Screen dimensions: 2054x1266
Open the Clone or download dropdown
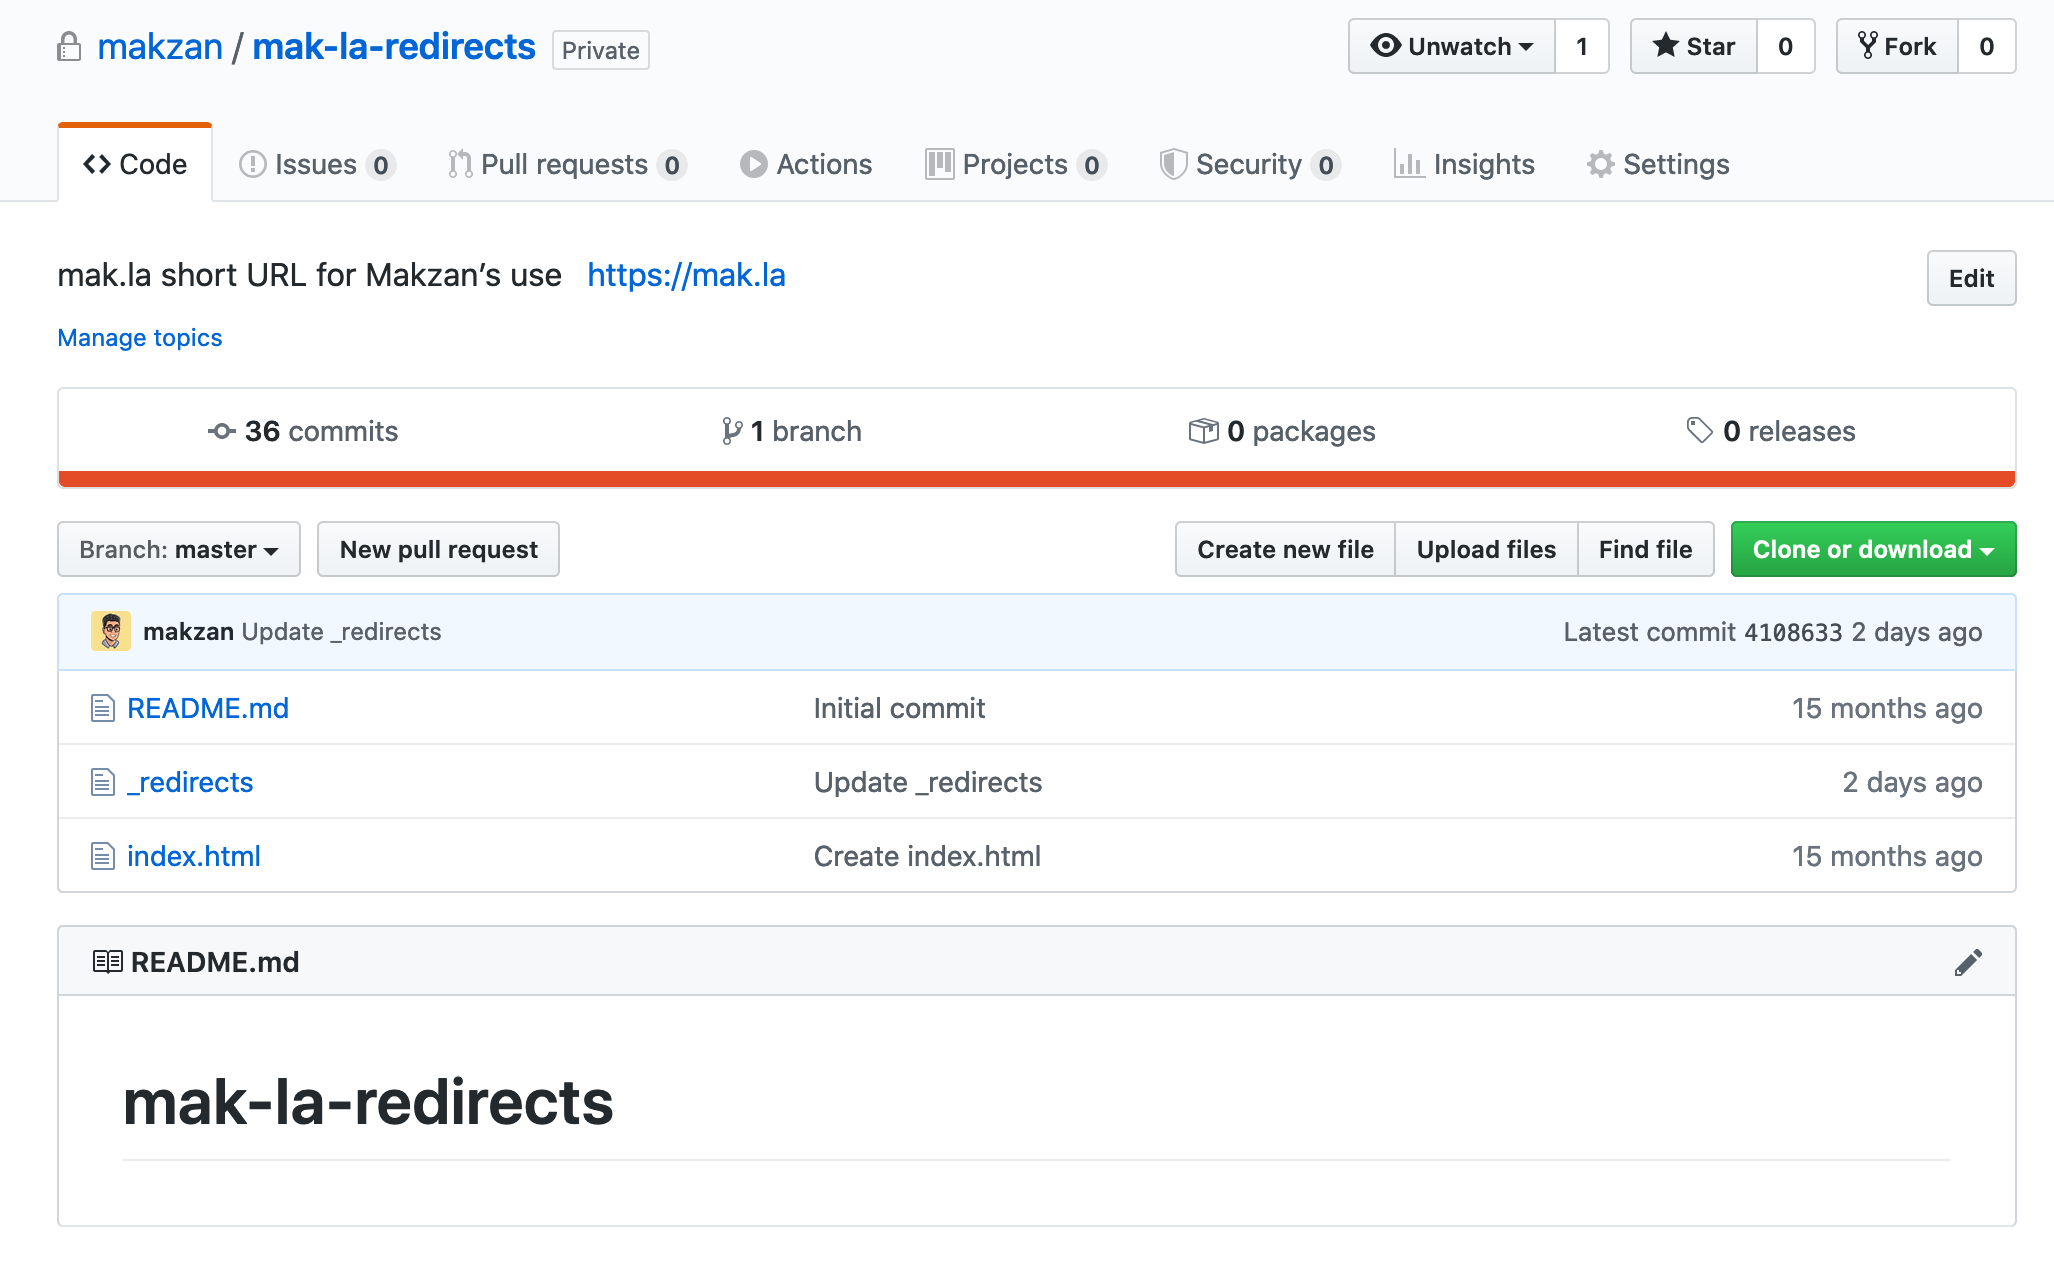(1872, 549)
